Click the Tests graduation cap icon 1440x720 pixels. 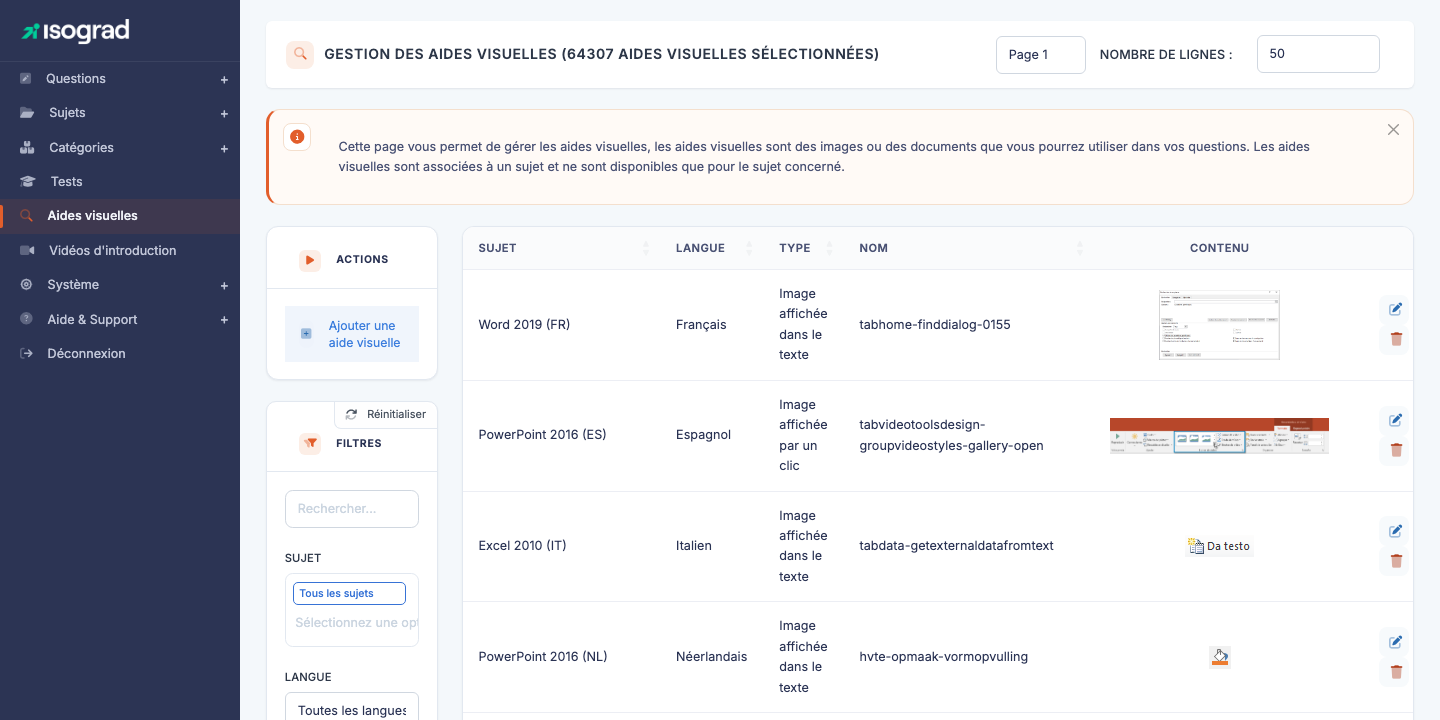click(28, 181)
